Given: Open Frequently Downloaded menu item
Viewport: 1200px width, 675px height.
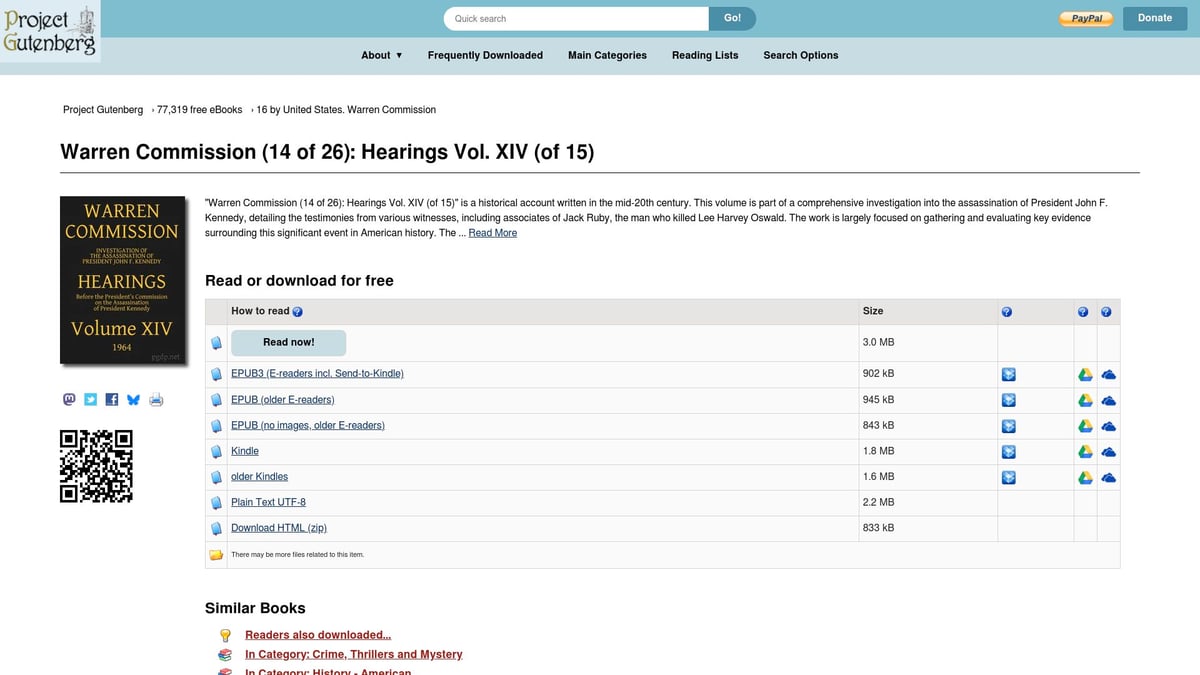Looking at the screenshot, I should pyautogui.click(x=485, y=55).
